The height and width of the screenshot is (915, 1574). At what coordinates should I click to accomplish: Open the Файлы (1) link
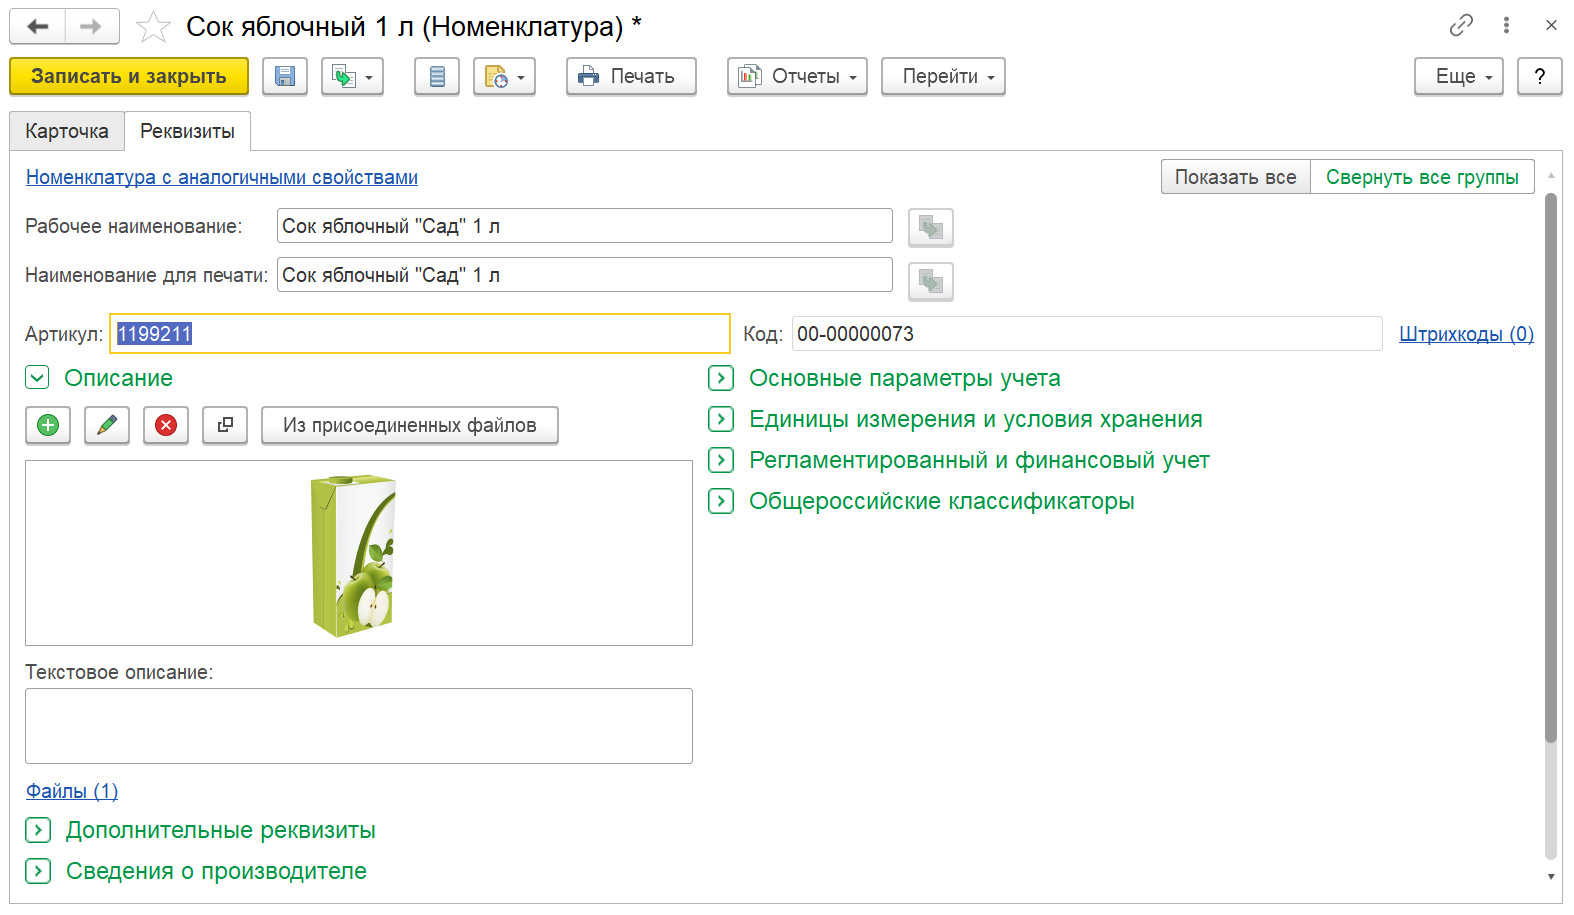(x=72, y=791)
